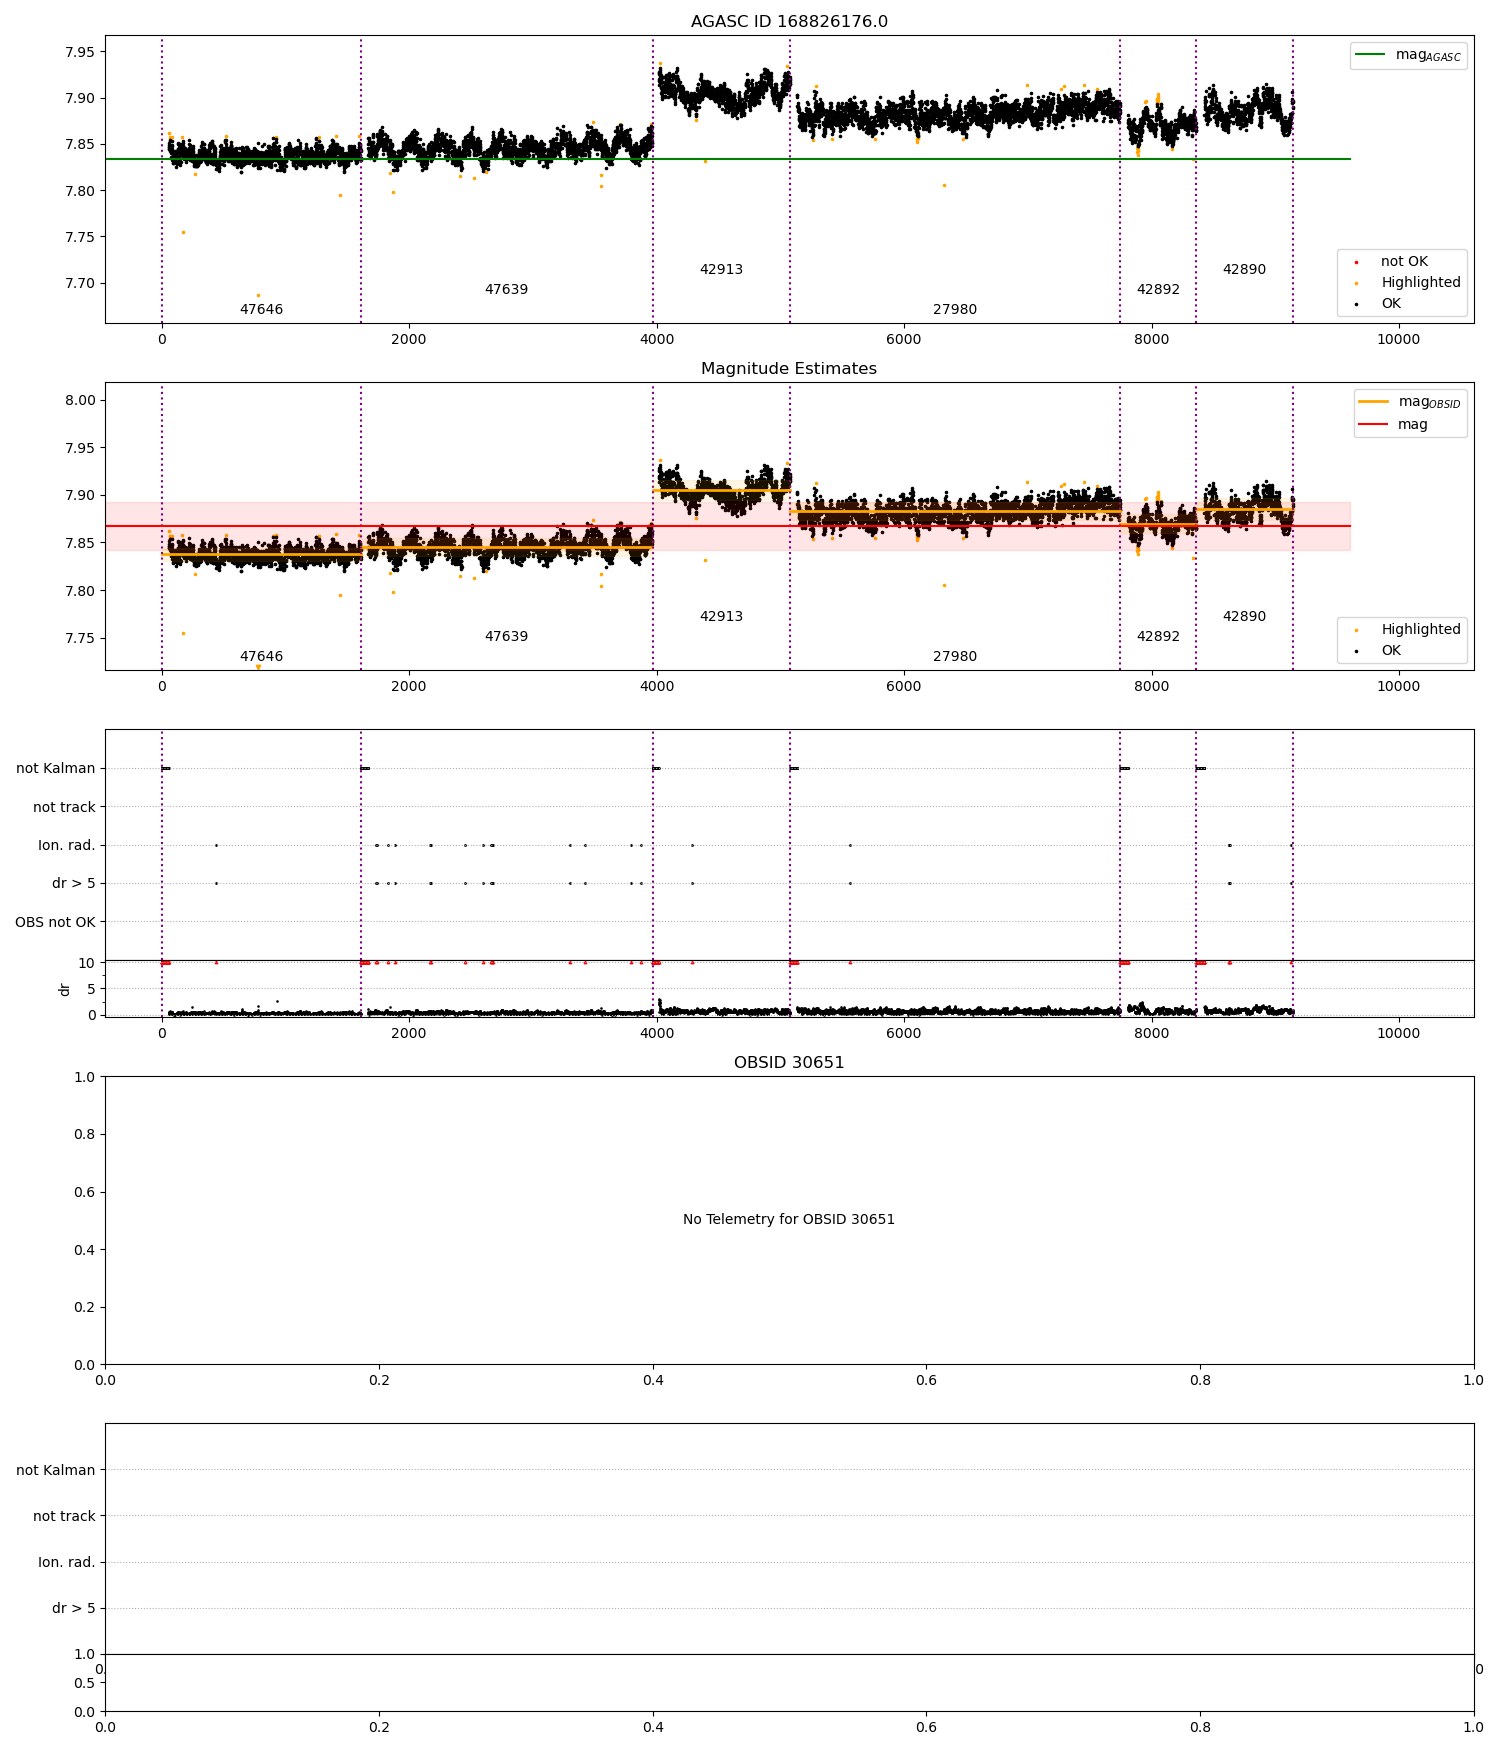
Task: Click OBSID label 42892 in the top plot
Action: pyautogui.click(x=1158, y=290)
